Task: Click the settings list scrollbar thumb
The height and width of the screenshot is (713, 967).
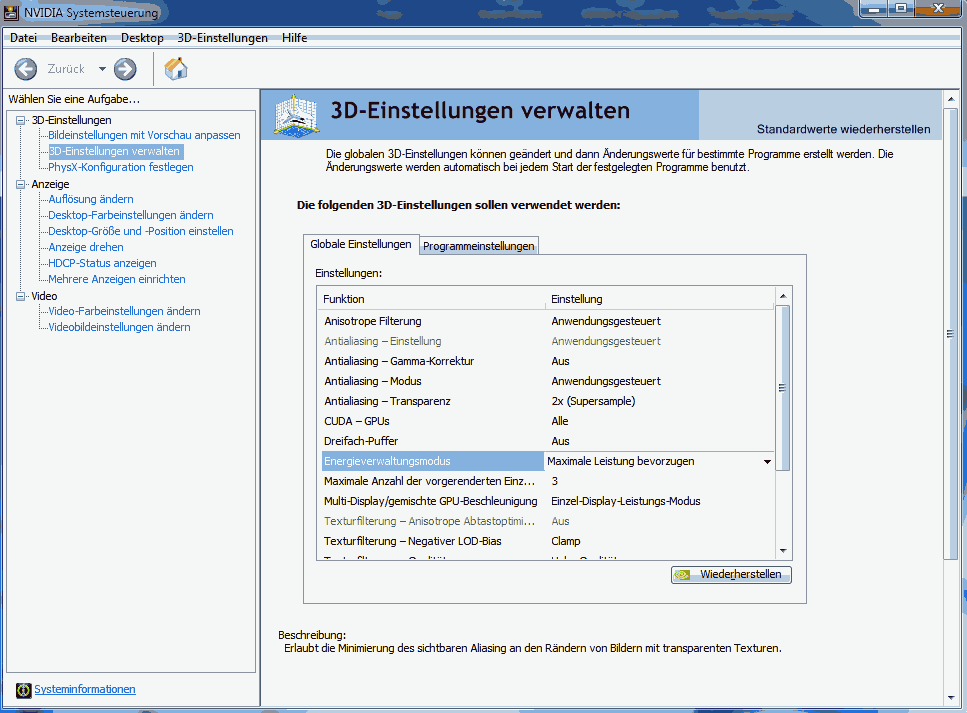Action: (x=783, y=388)
